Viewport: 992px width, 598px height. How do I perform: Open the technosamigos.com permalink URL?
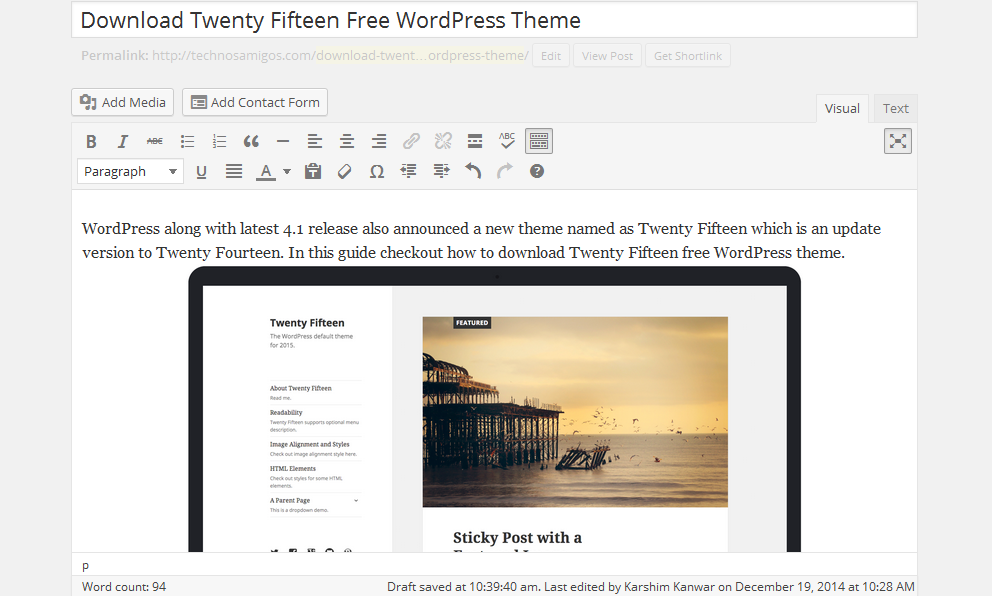click(340, 56)
